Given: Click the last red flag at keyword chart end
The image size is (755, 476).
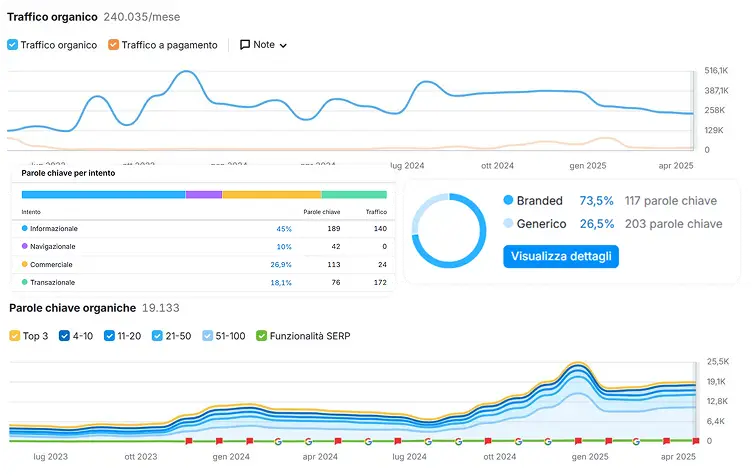Looking at the screenshot, I should (x=696, y=441).
